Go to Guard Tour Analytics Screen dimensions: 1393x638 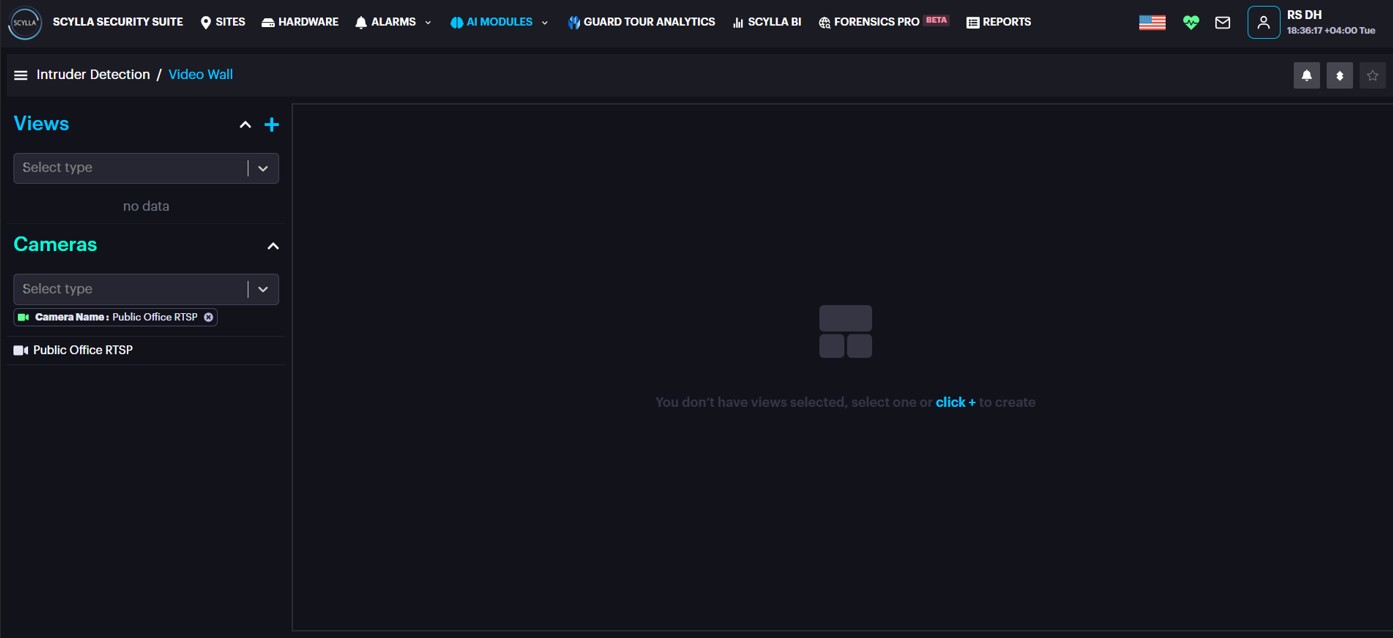641,22
